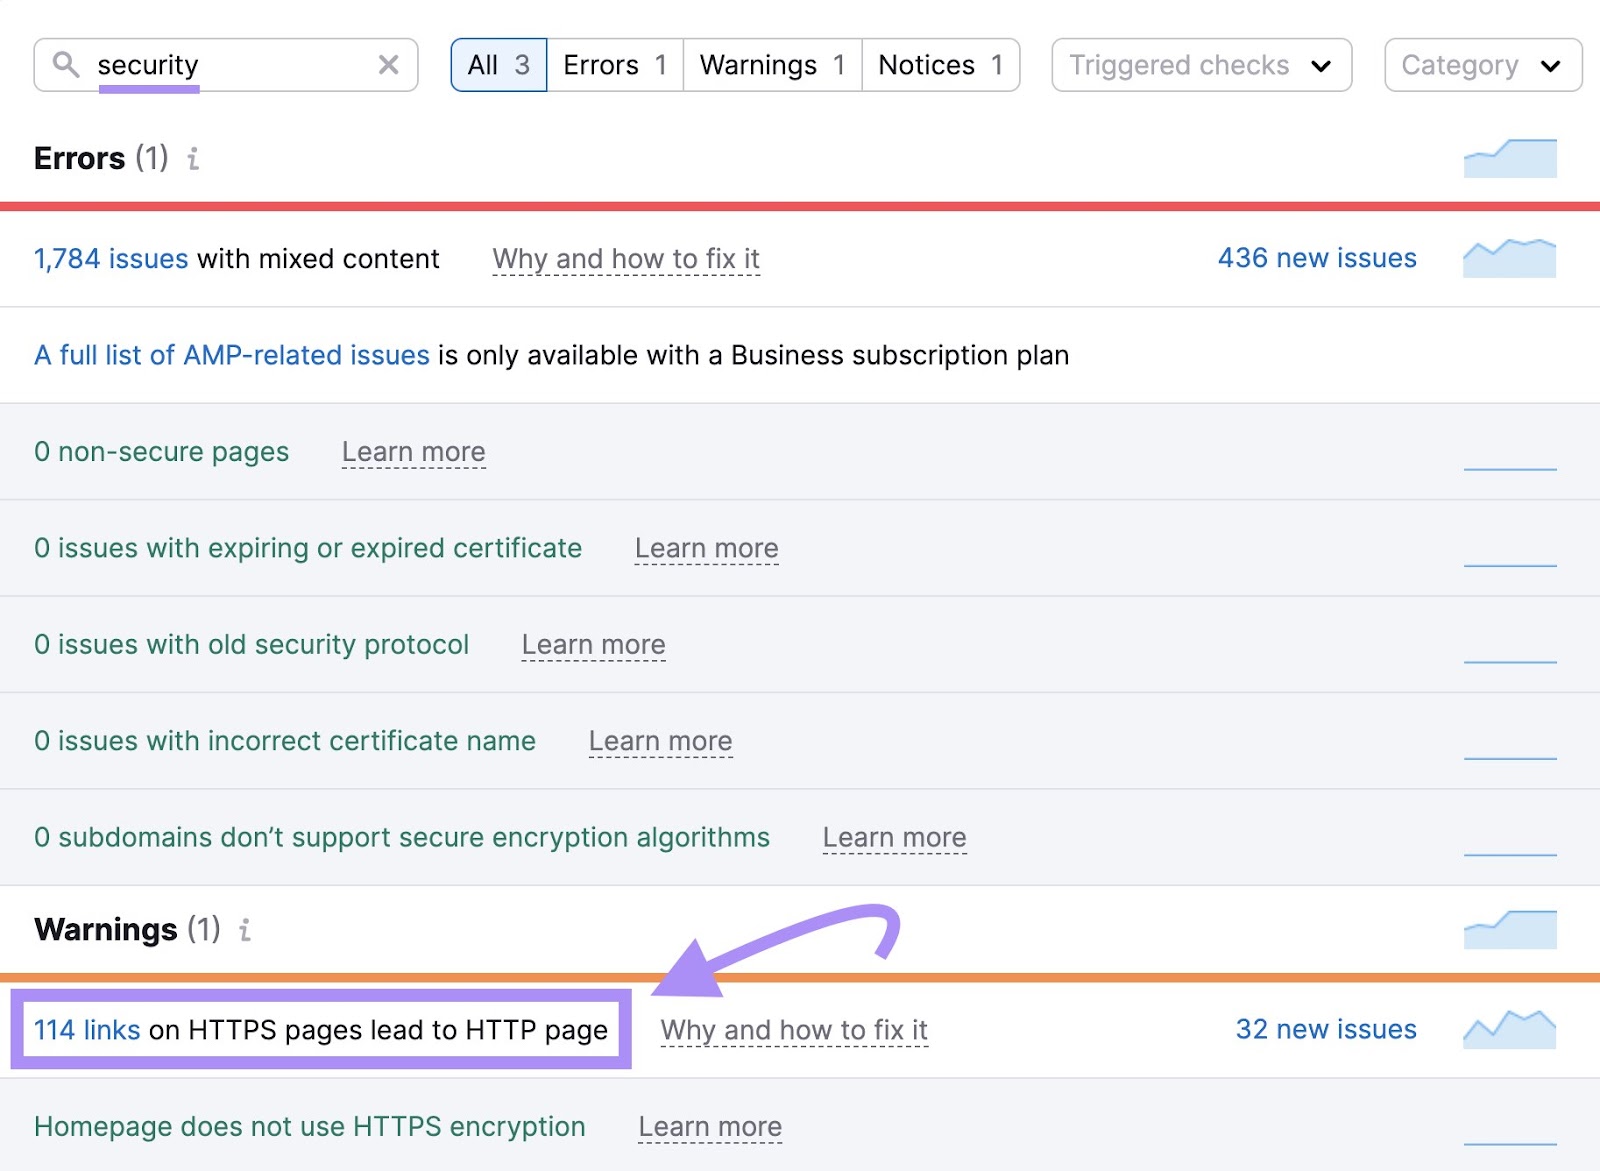The width and height of the screenshot is (1600, 1171).
Task: Click the 436 new issues link
Action: (x=1317, y=258)
